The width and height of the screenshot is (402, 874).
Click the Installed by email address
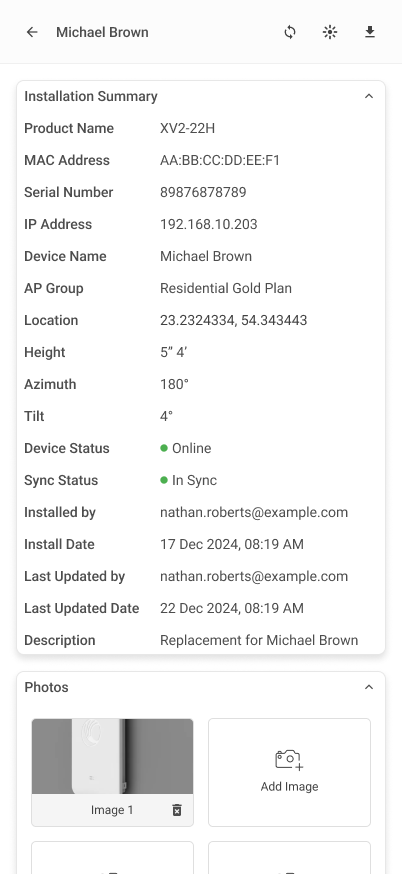(254, 513)
